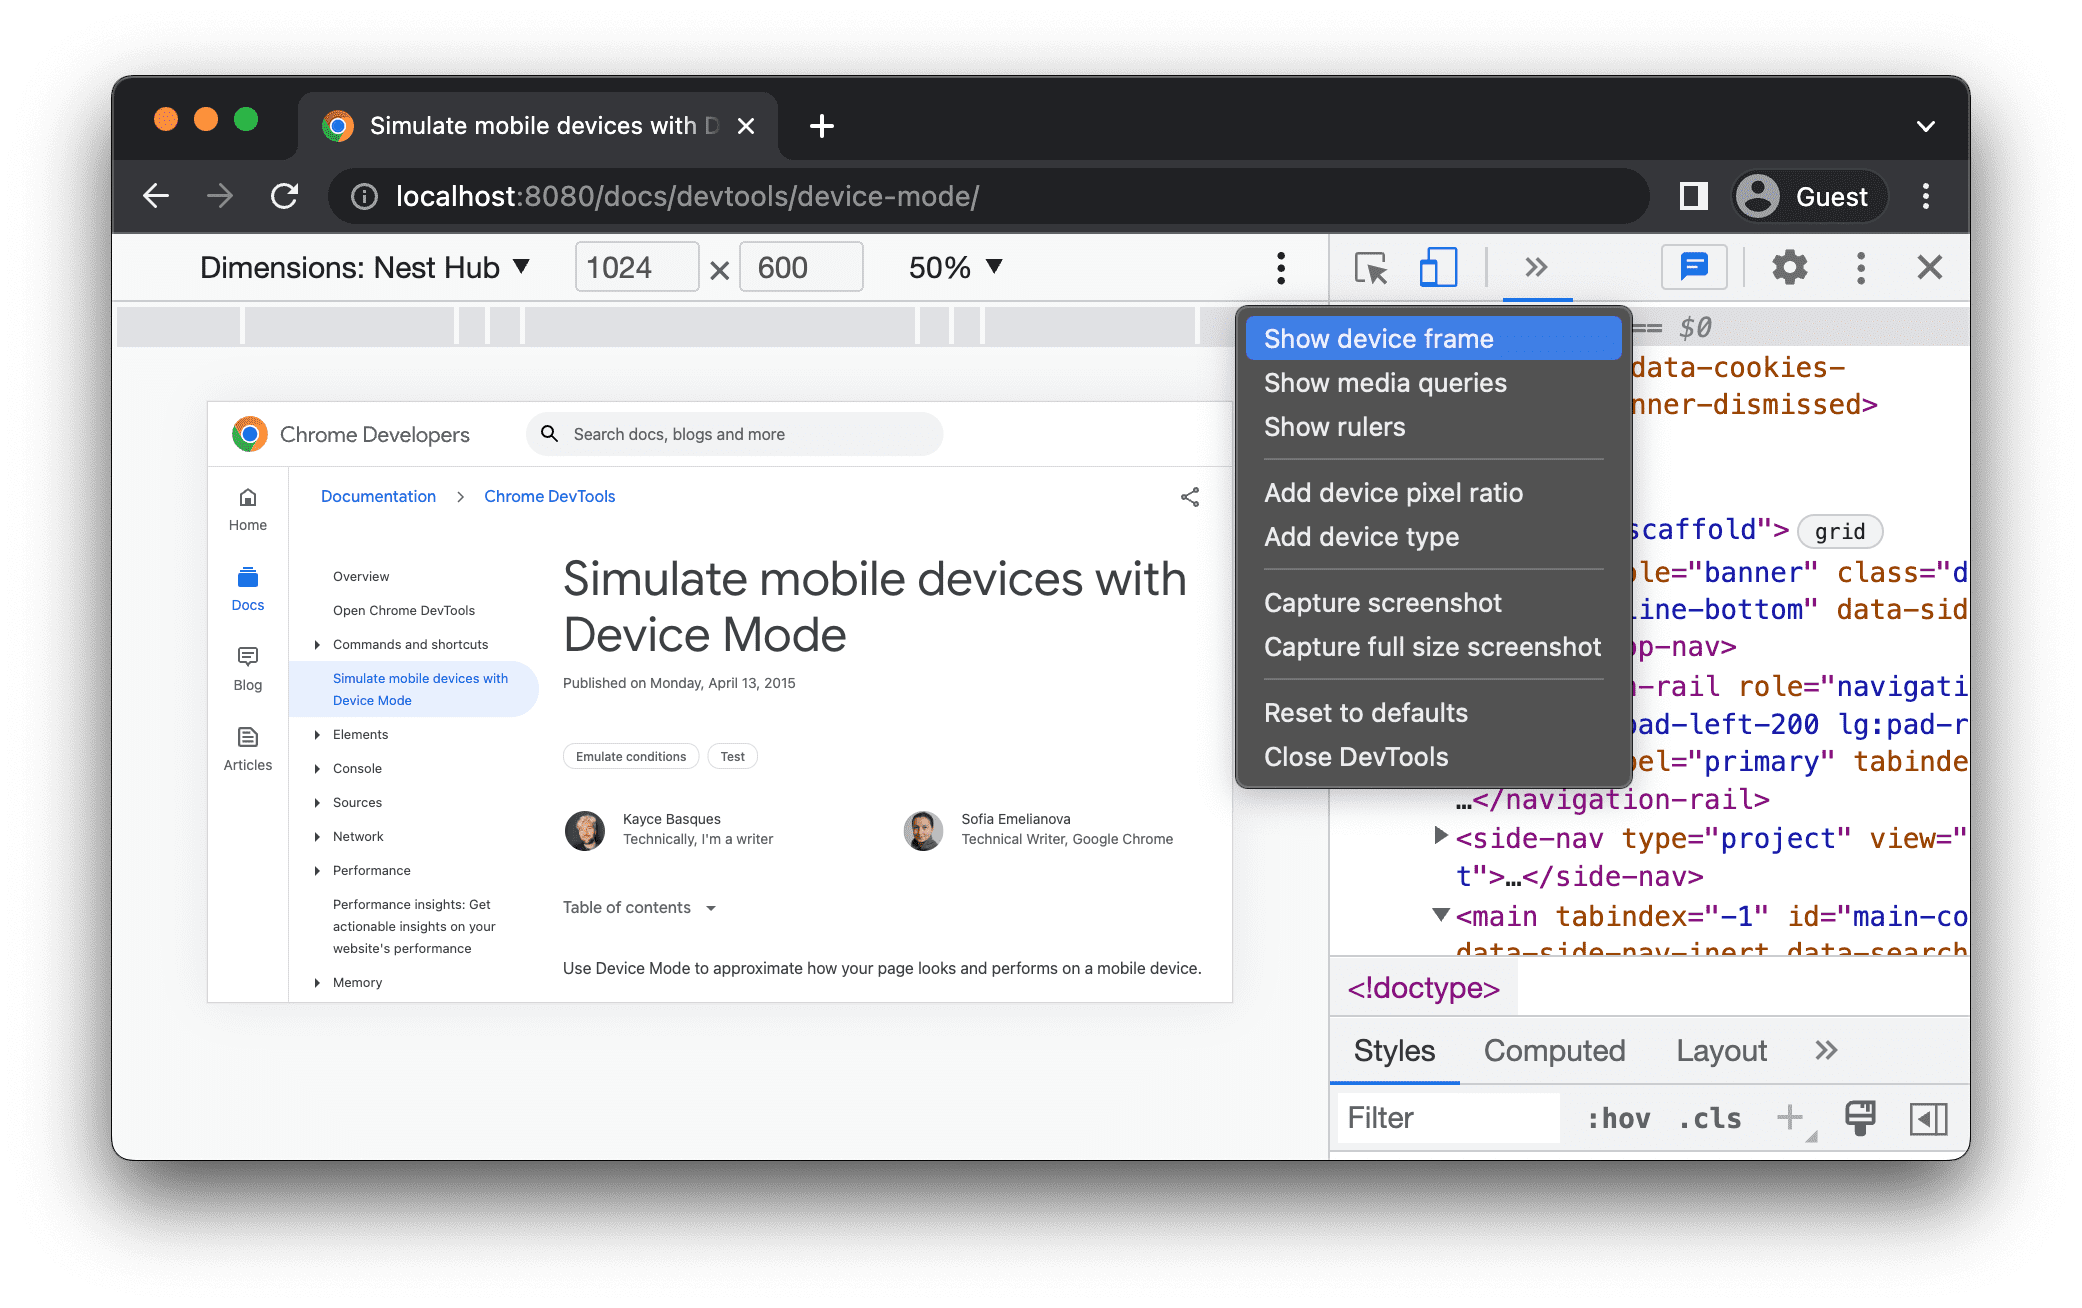Click the Layout tab in DevTools

click(x=1722, y=1050)
